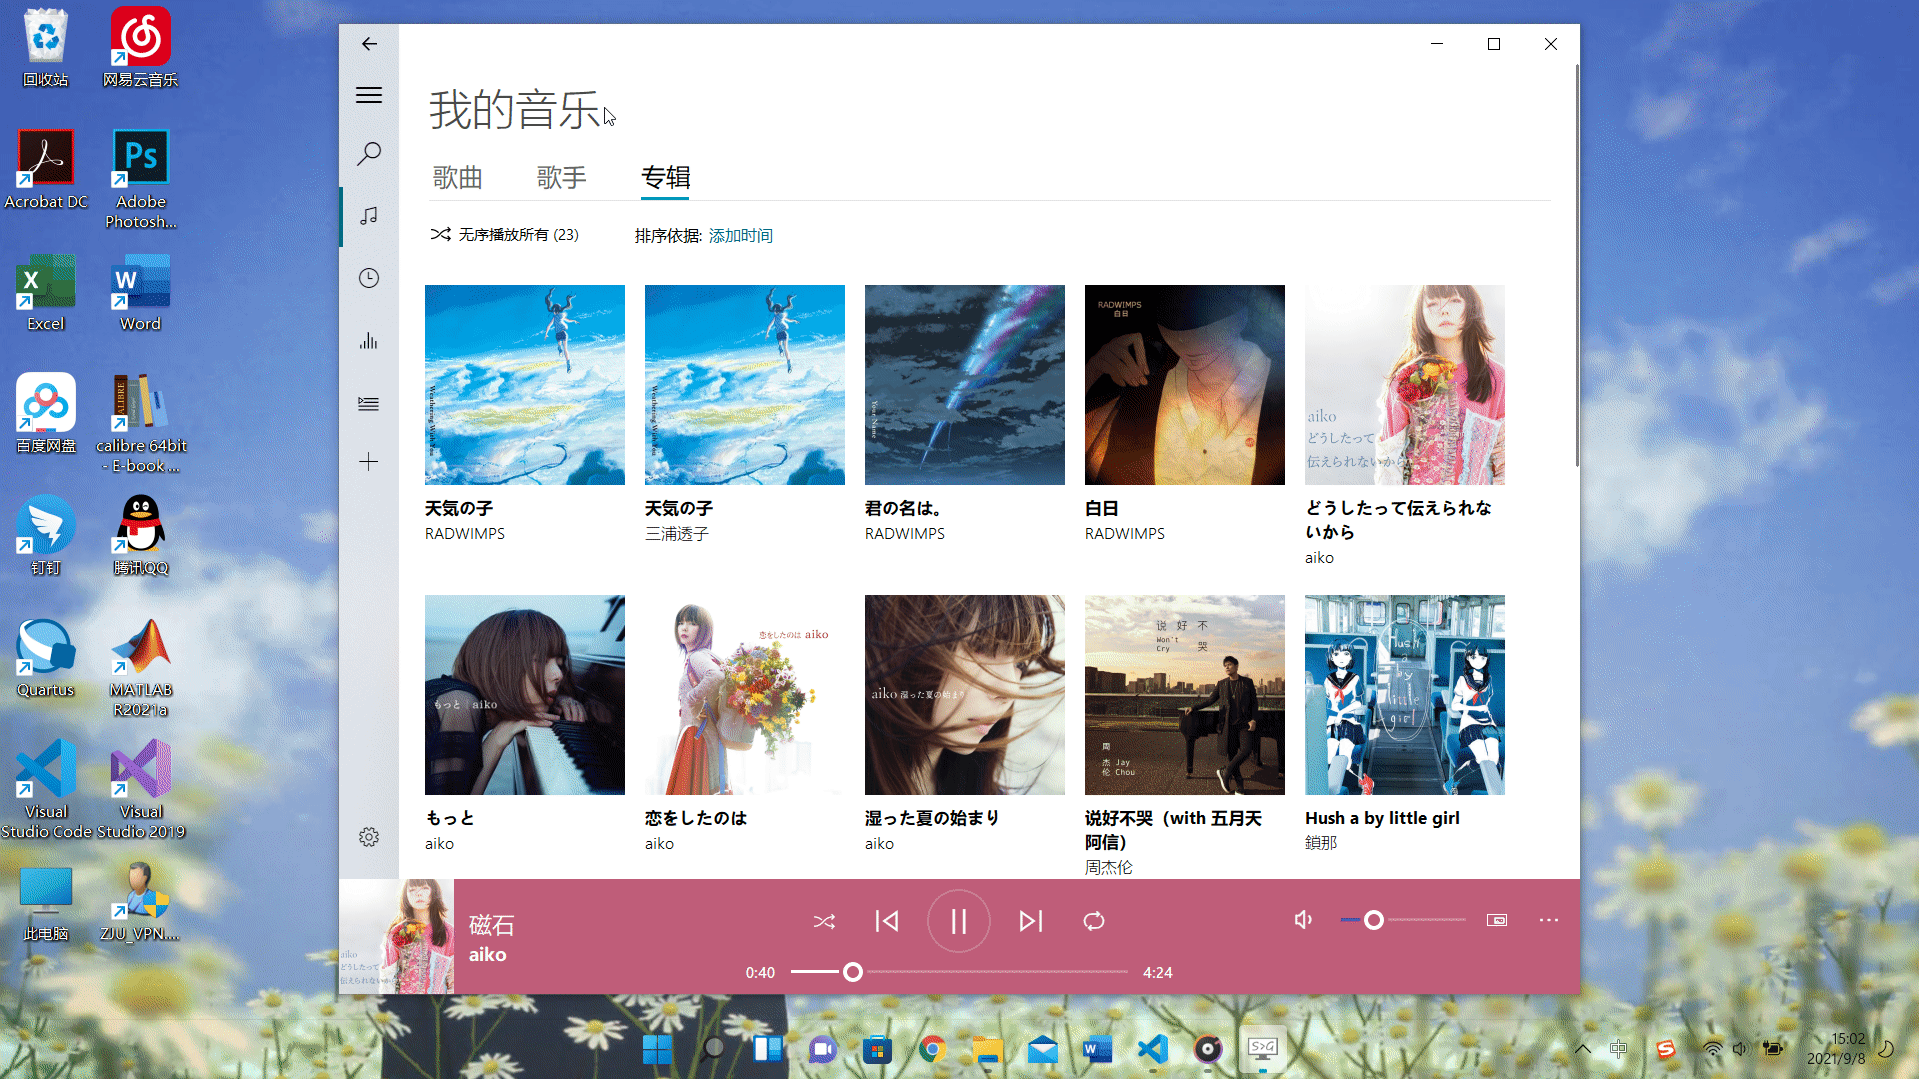Toggle Chinese input mode indicator 中
The height and width of the screenshot is (1079, 1919).
pos(1619,1049)
